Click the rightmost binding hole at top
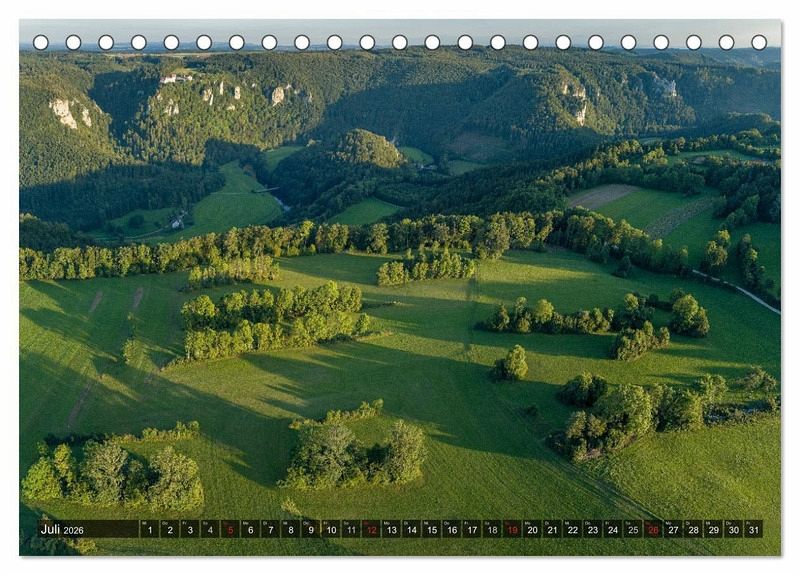Viewport: 800px width, 575px height. [759, 42]
